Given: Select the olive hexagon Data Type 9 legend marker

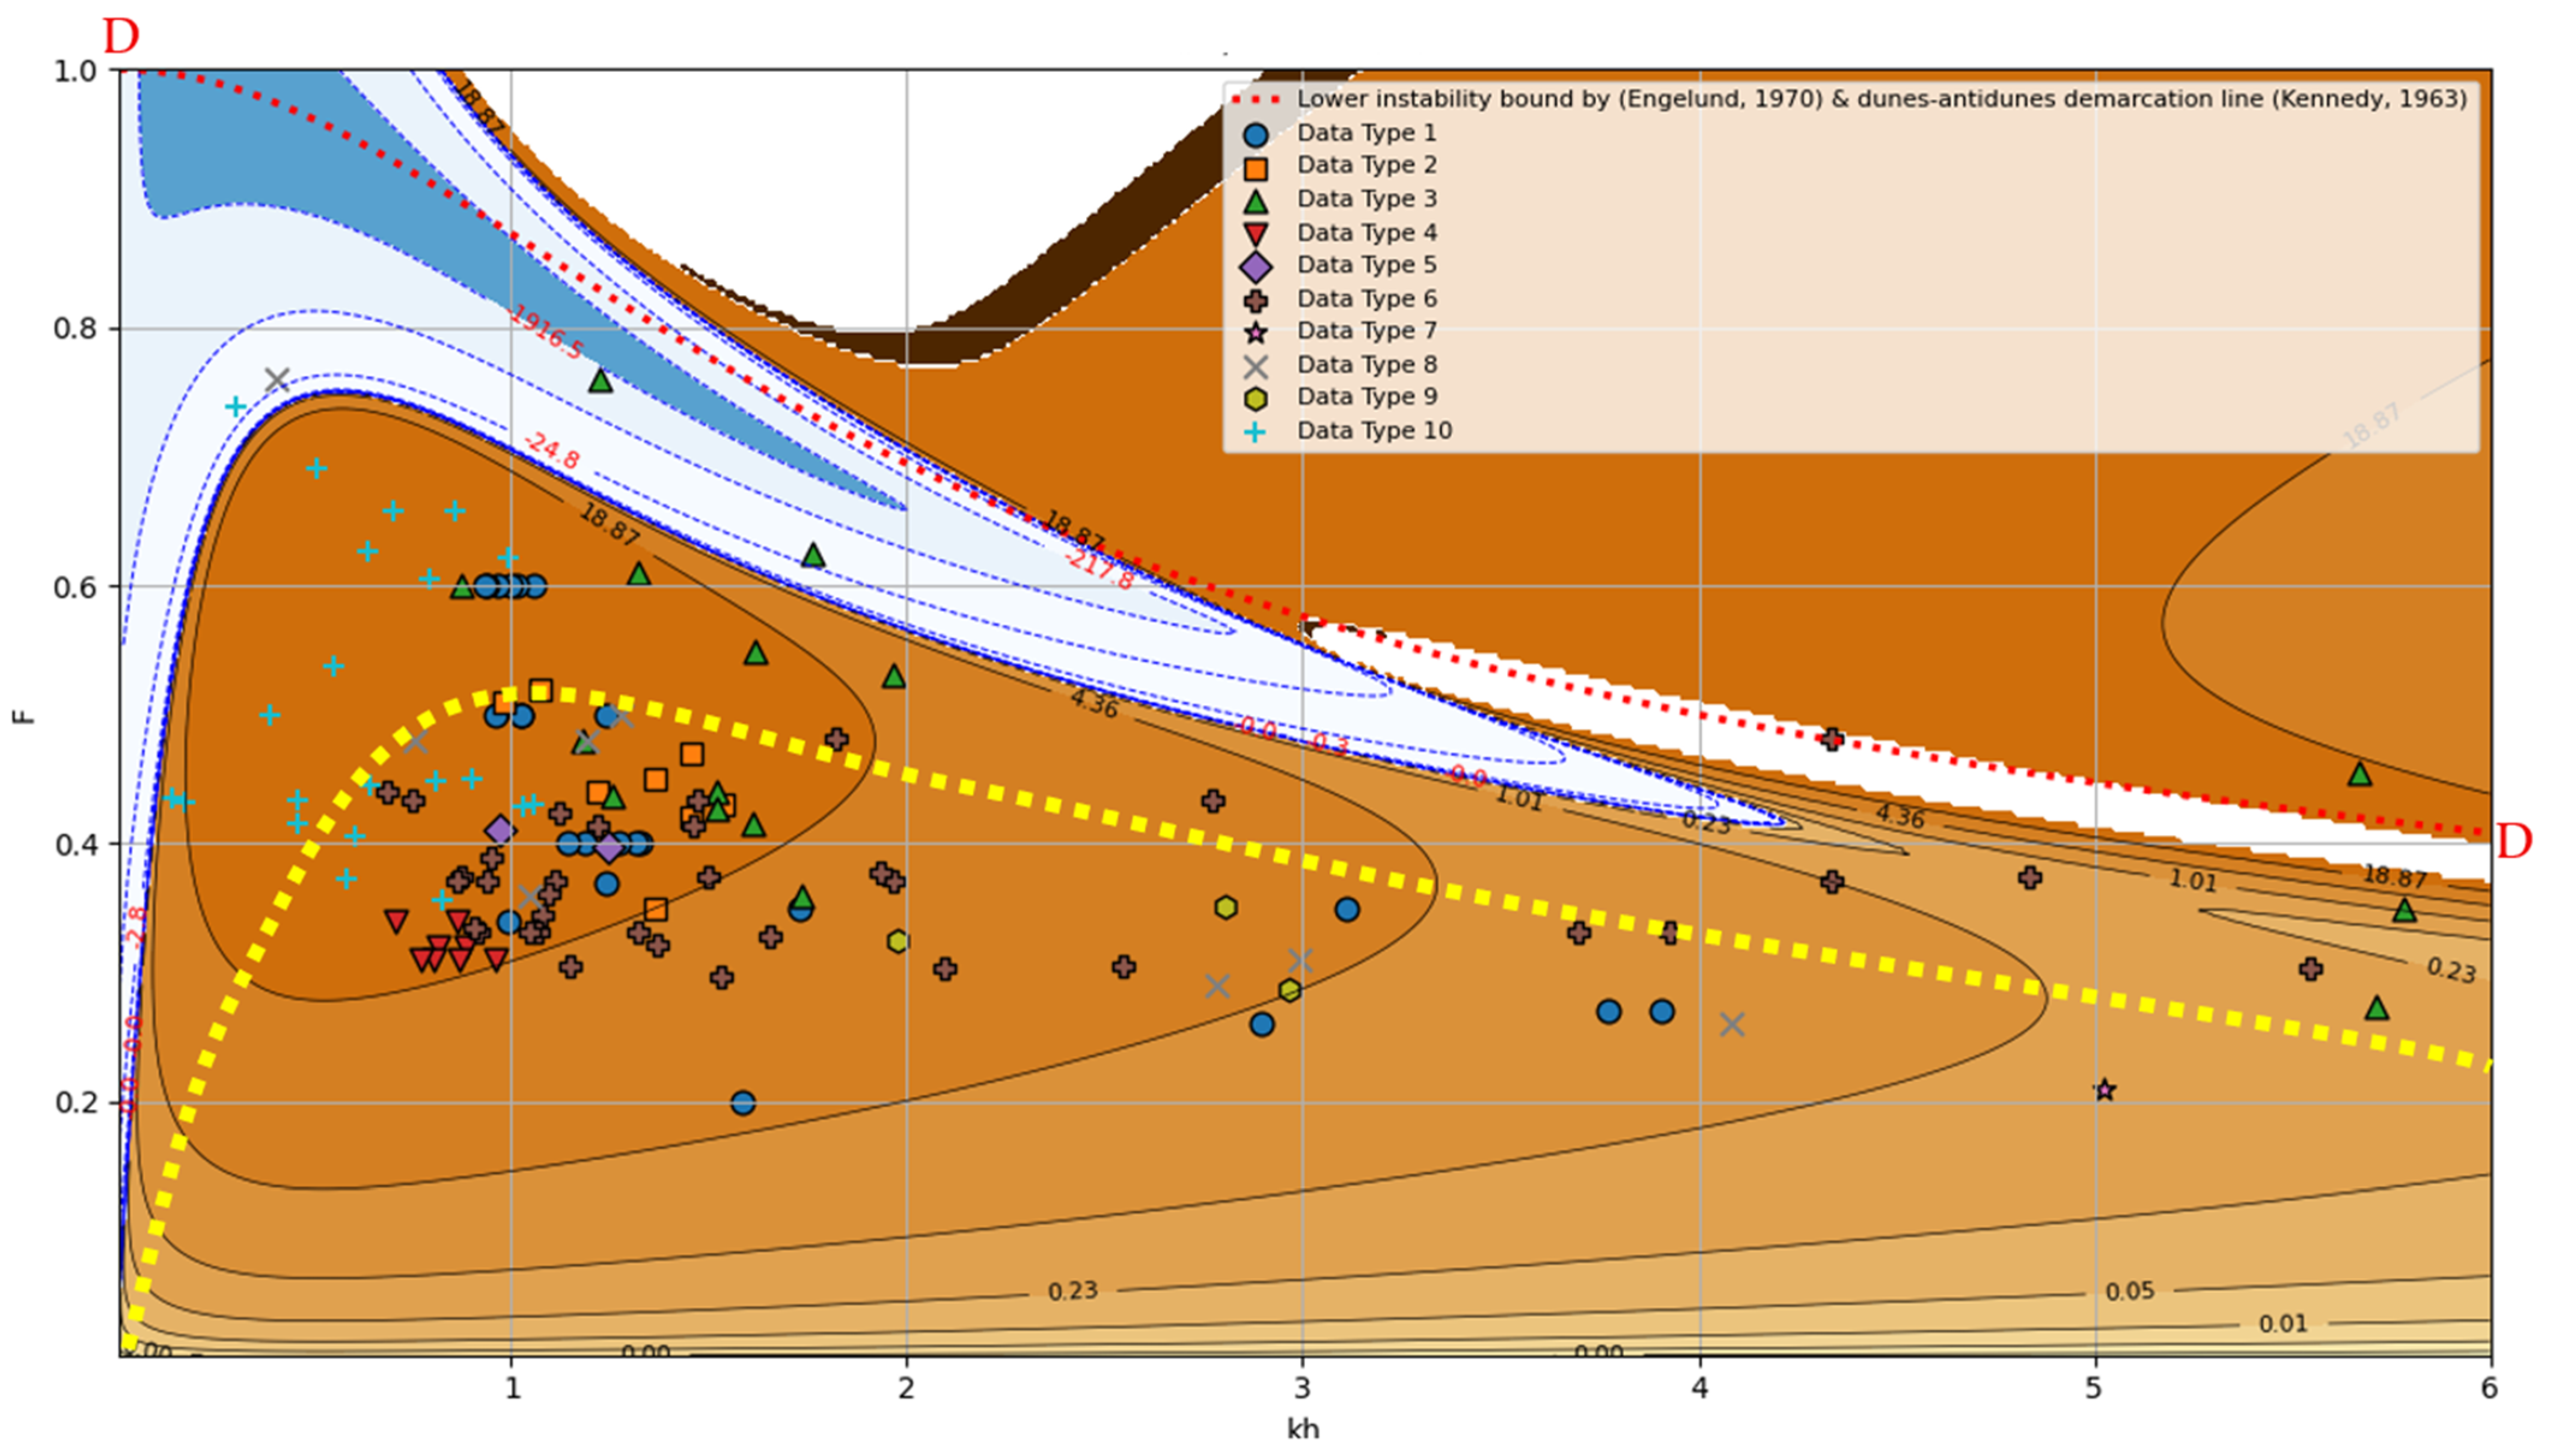Looking at the screenshot, I should click(x=1255, y=399).
